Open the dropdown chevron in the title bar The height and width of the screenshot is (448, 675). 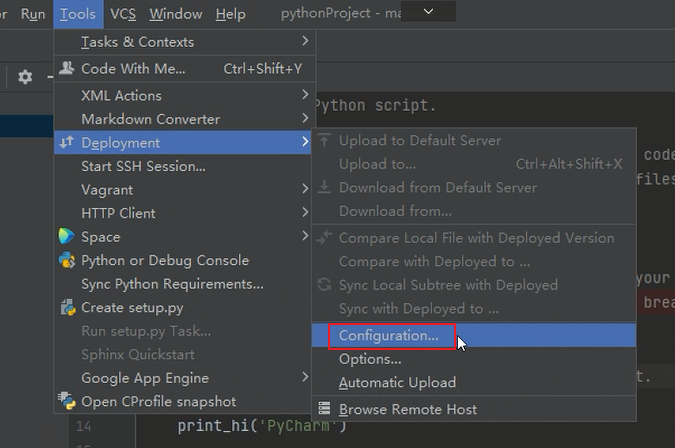(428, 12)
